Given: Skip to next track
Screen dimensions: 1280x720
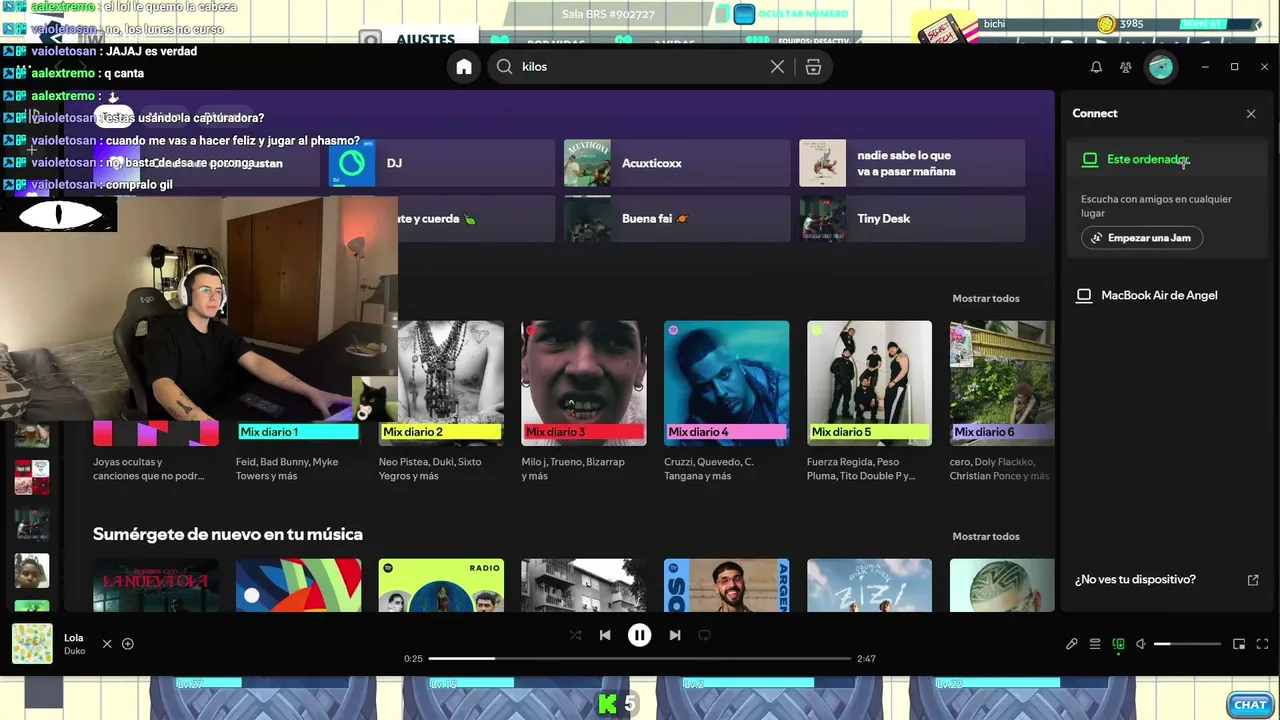Looking at the screenshot, I should (675, 635).
